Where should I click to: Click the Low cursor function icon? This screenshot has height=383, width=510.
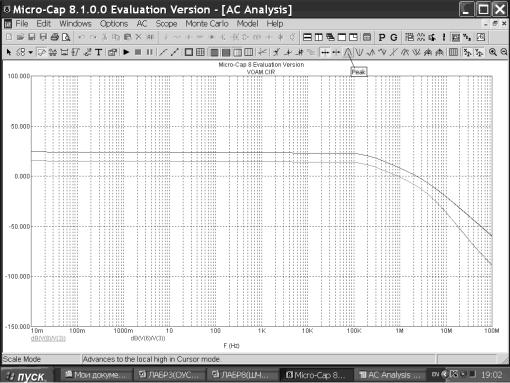coord(382,52)
